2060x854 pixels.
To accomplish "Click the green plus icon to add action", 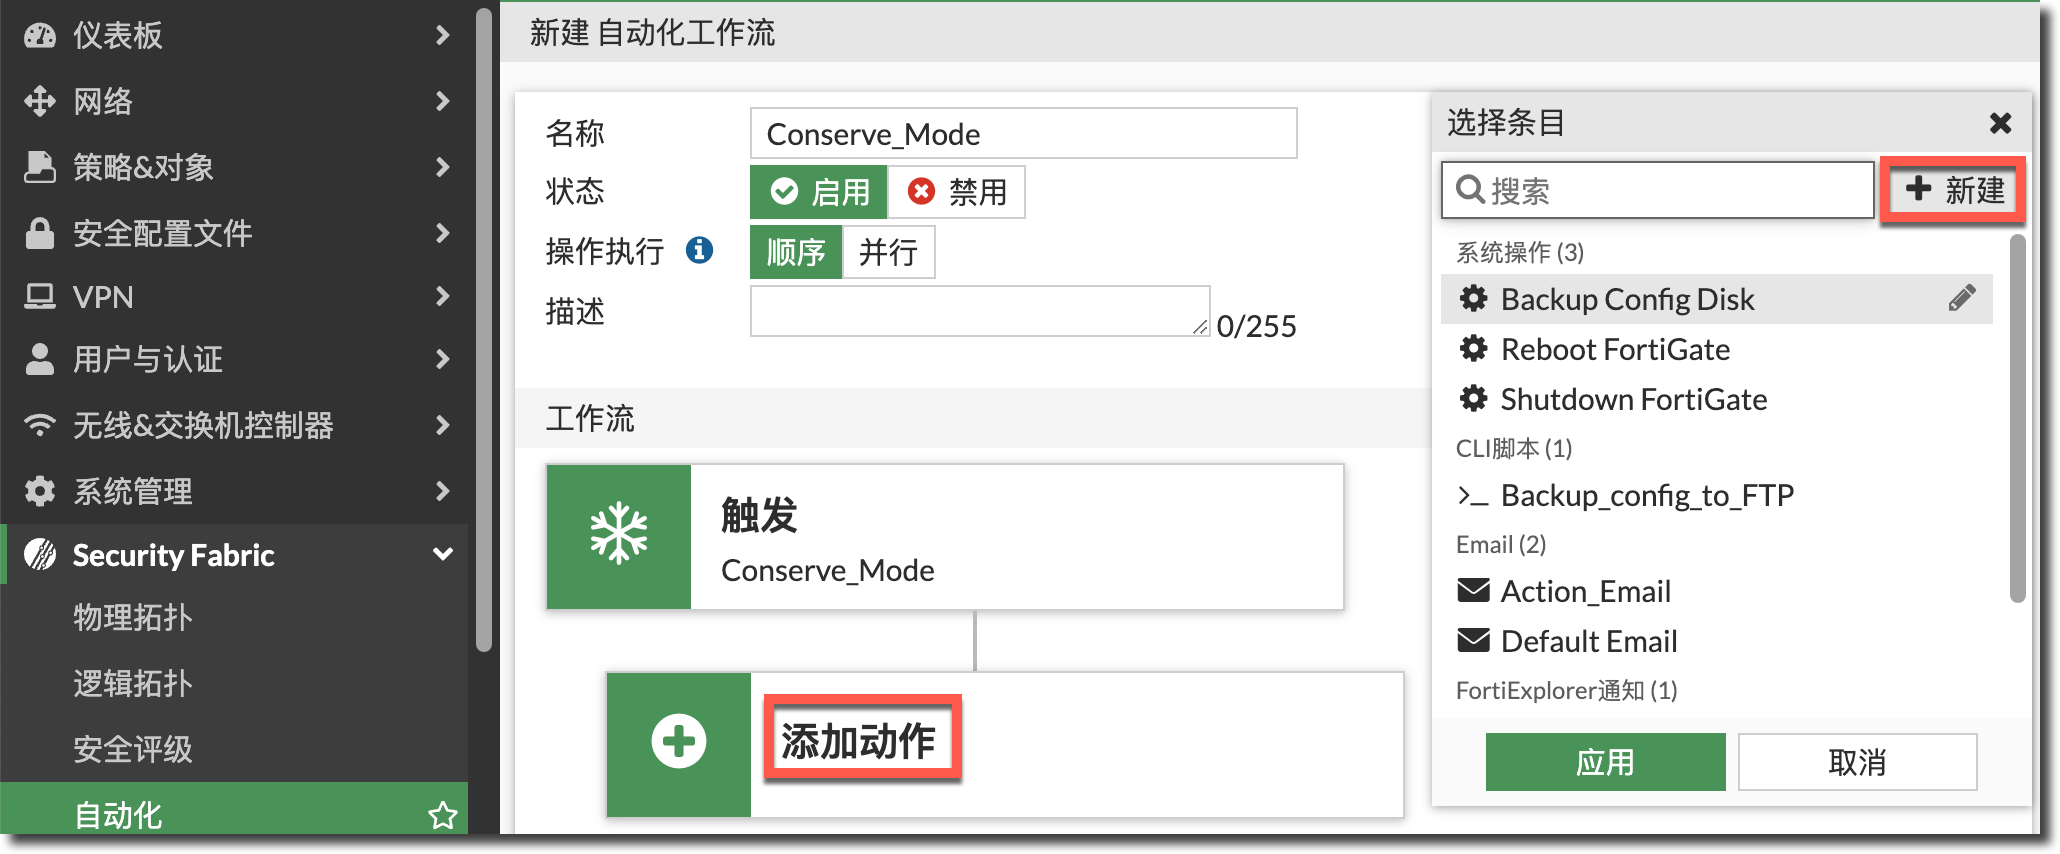I will (x=679, y=742).
